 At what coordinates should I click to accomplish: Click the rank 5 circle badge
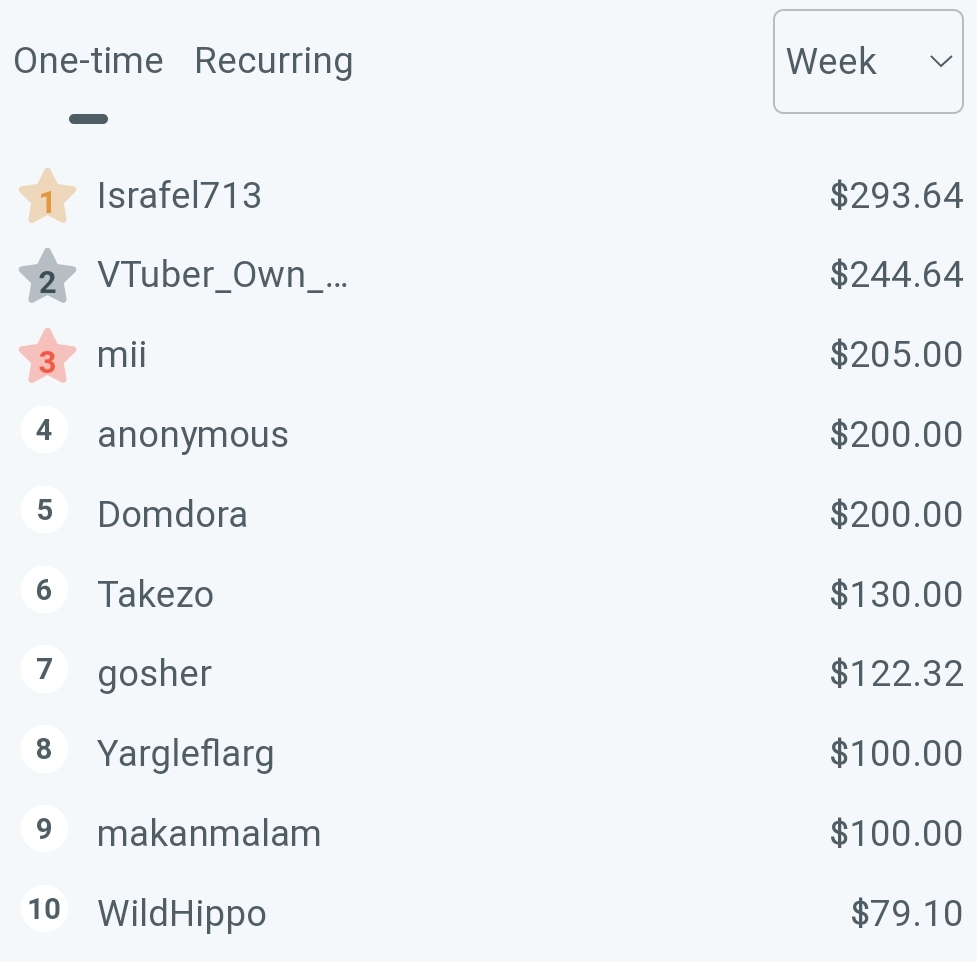(44, 510)
